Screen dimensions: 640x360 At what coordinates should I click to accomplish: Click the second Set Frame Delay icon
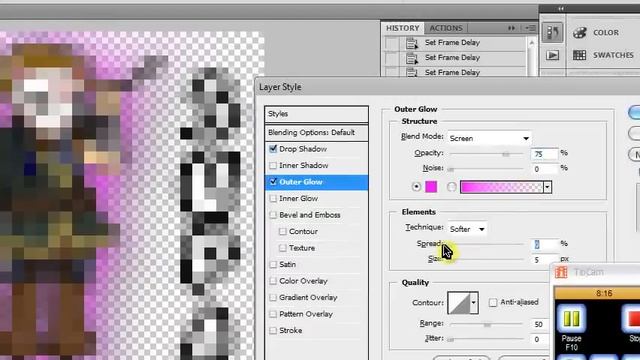[412, 58]
